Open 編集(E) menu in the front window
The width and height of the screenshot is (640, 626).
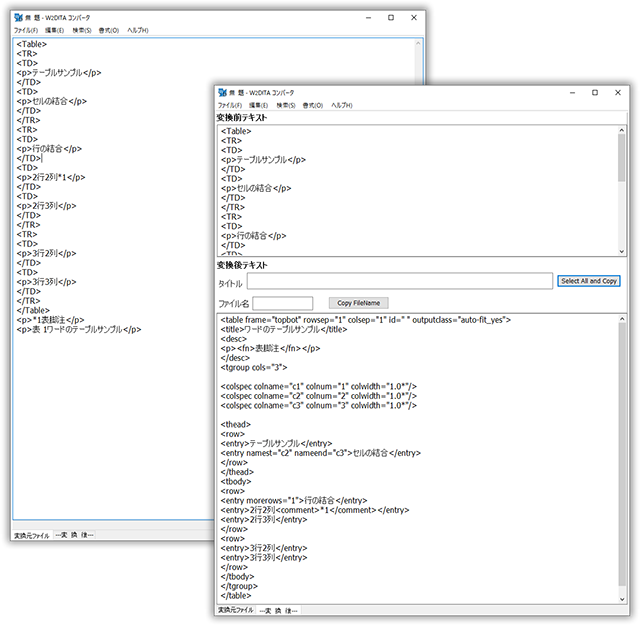[x=258, y=105]
